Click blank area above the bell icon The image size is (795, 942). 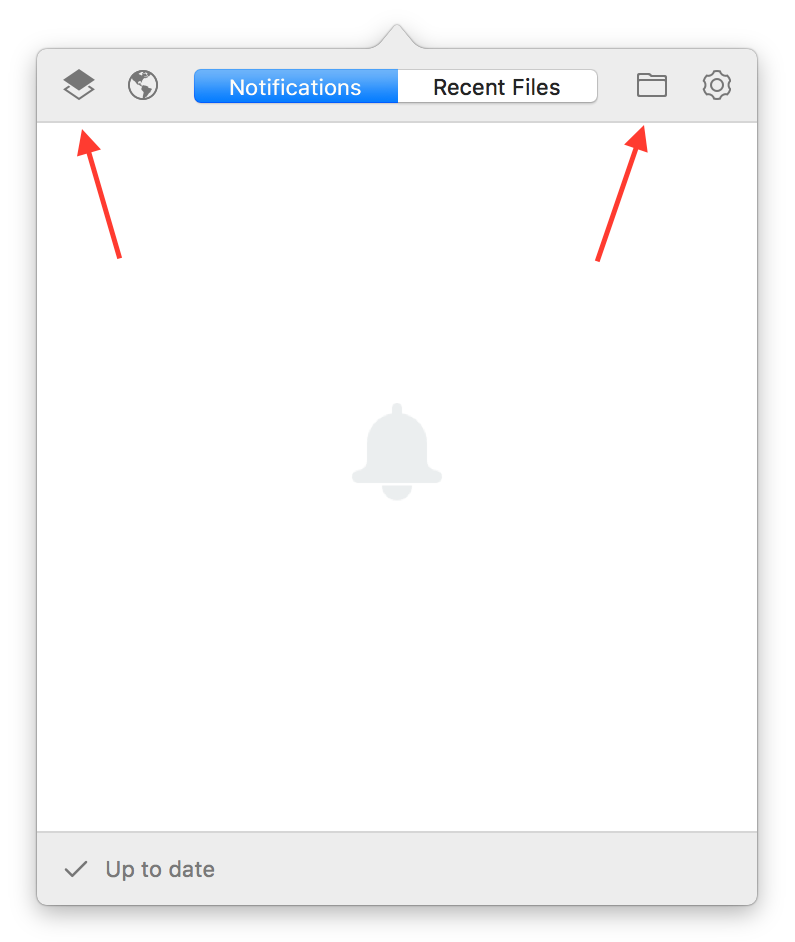(397, 264)
